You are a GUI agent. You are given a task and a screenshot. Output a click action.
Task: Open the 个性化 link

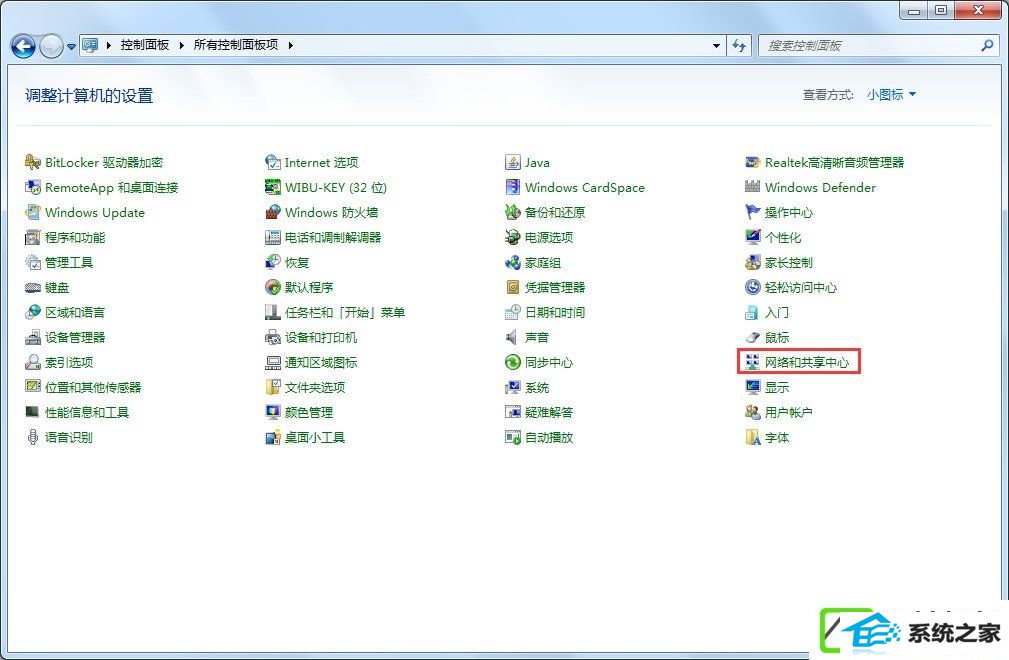[x=782, y=237]
